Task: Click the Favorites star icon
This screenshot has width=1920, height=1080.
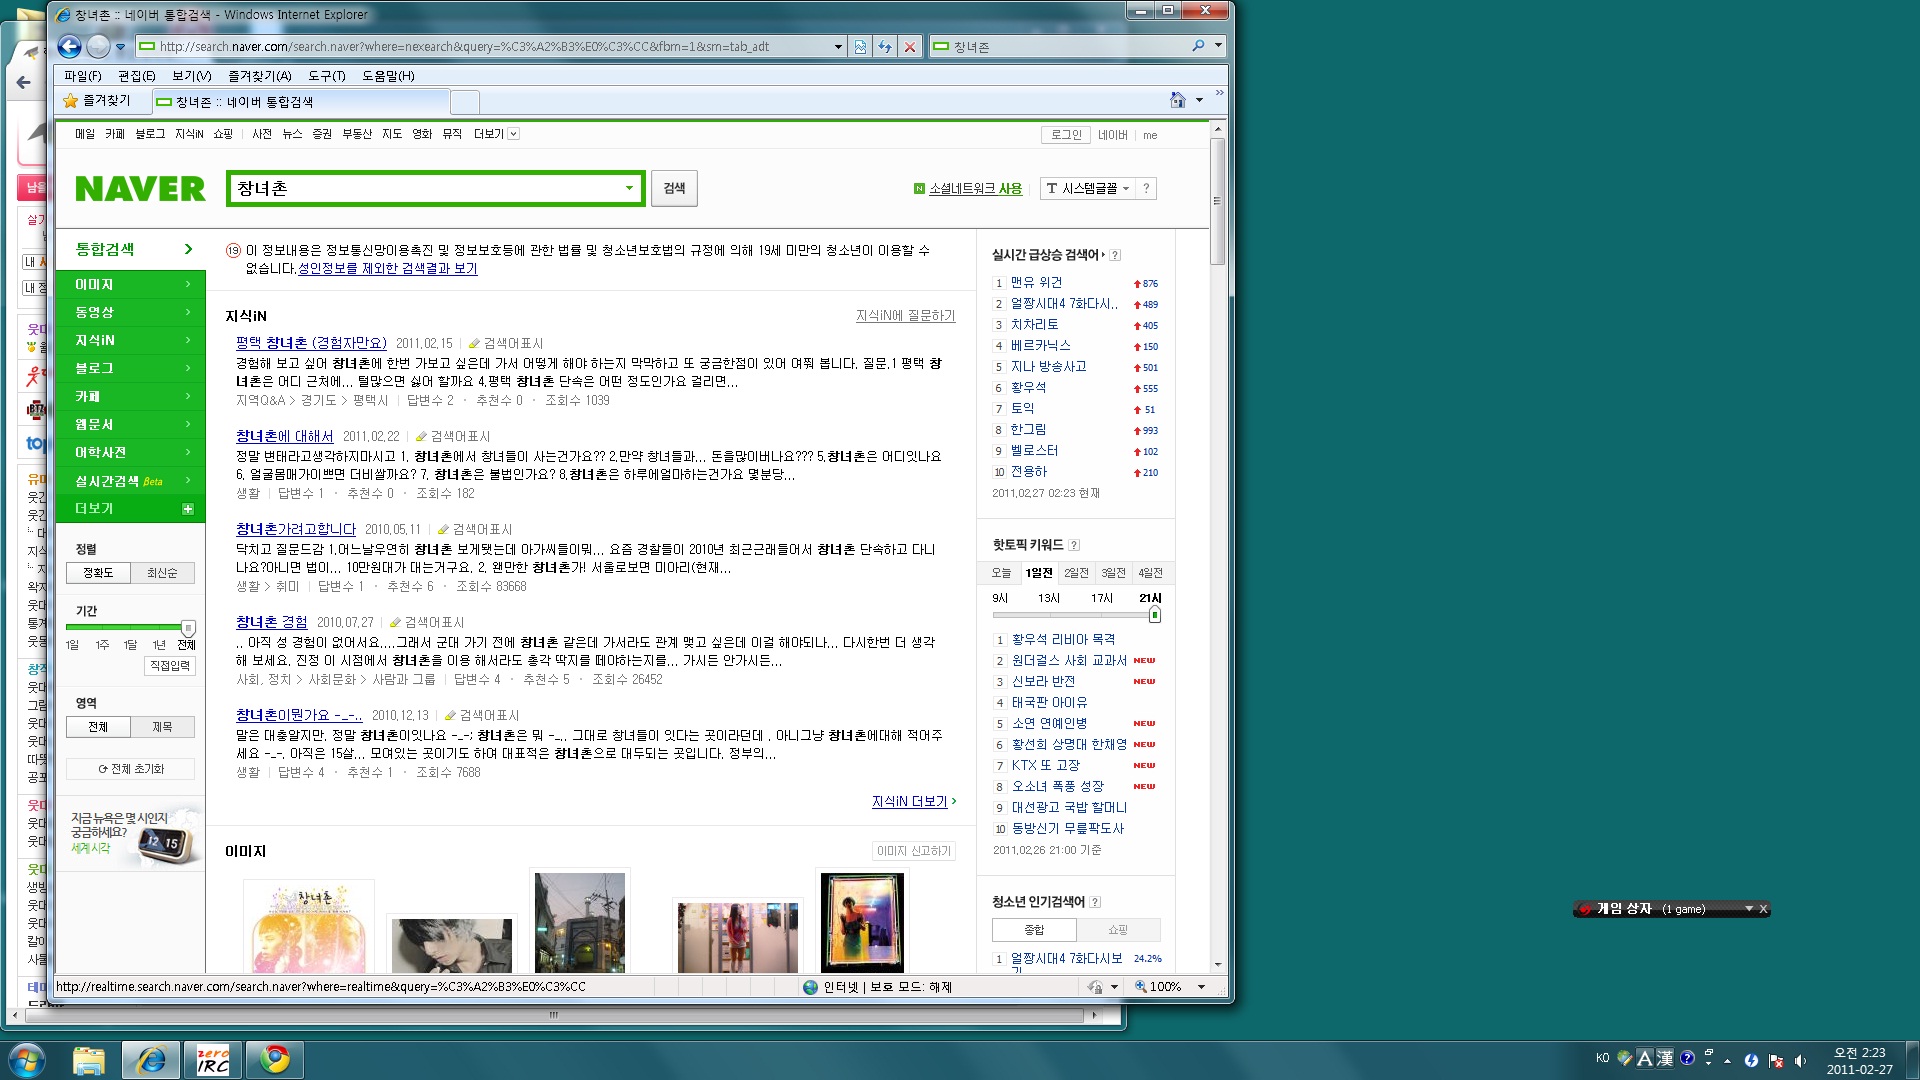Action: coord(70,101)
